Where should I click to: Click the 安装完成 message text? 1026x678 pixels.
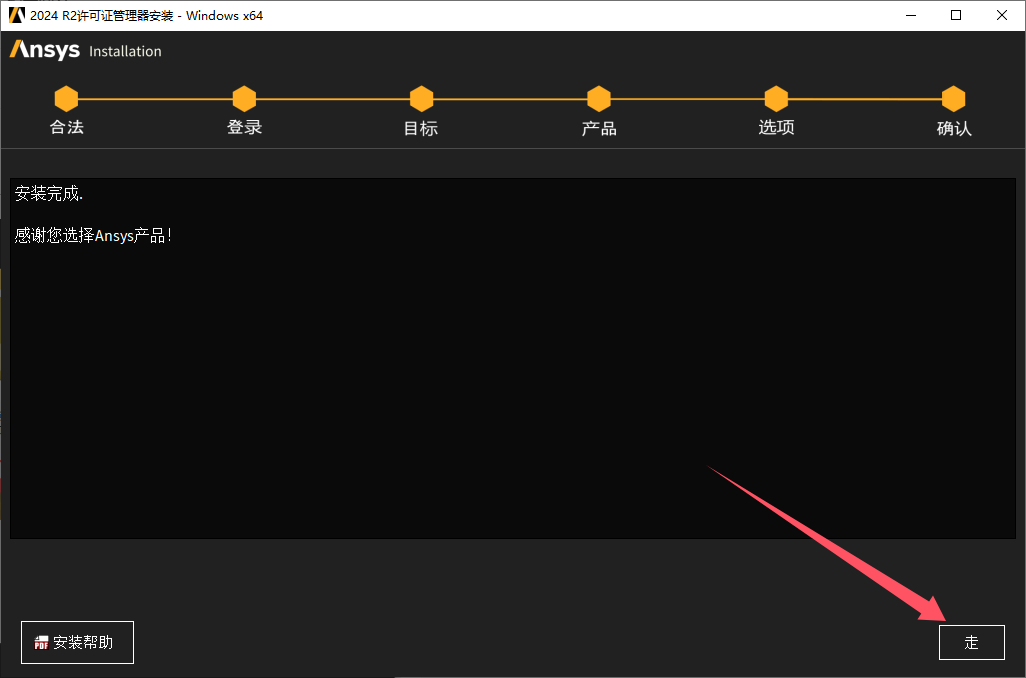(x=49, y=194)
